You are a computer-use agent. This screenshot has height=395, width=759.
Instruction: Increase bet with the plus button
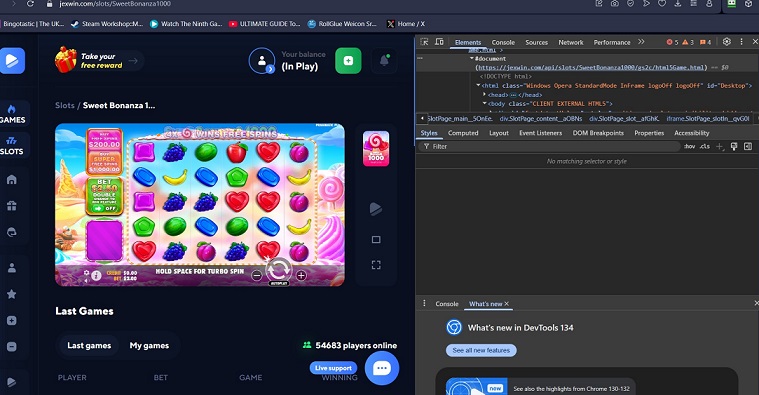[x=301, y=275]
